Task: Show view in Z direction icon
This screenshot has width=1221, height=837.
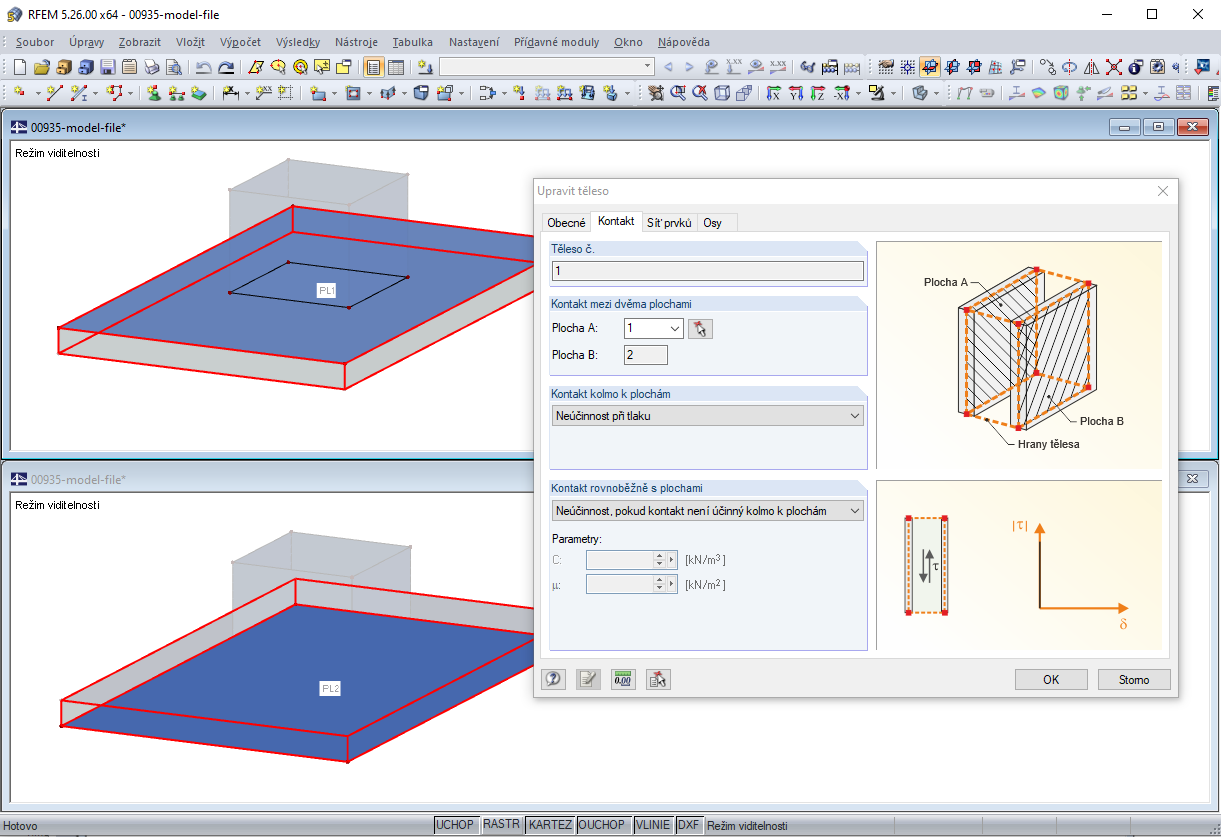Action: click(x=817, y=92)
